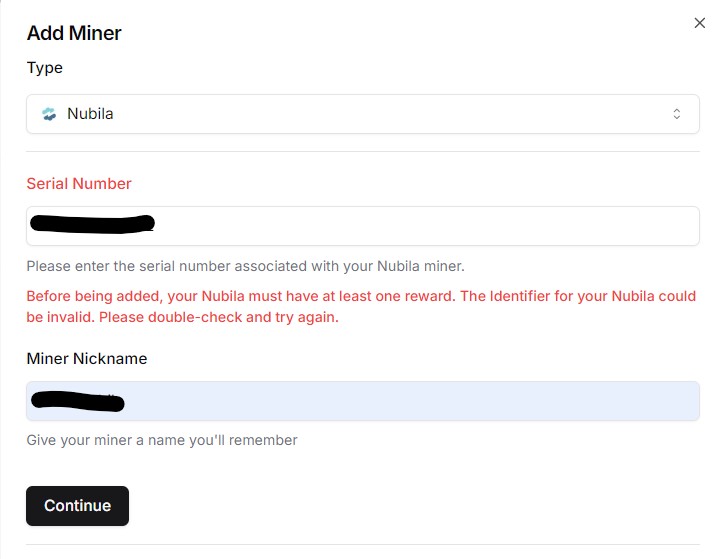Select the Nubila text in Type box
This screenshot has height=559, width=724.
point(90,114)
